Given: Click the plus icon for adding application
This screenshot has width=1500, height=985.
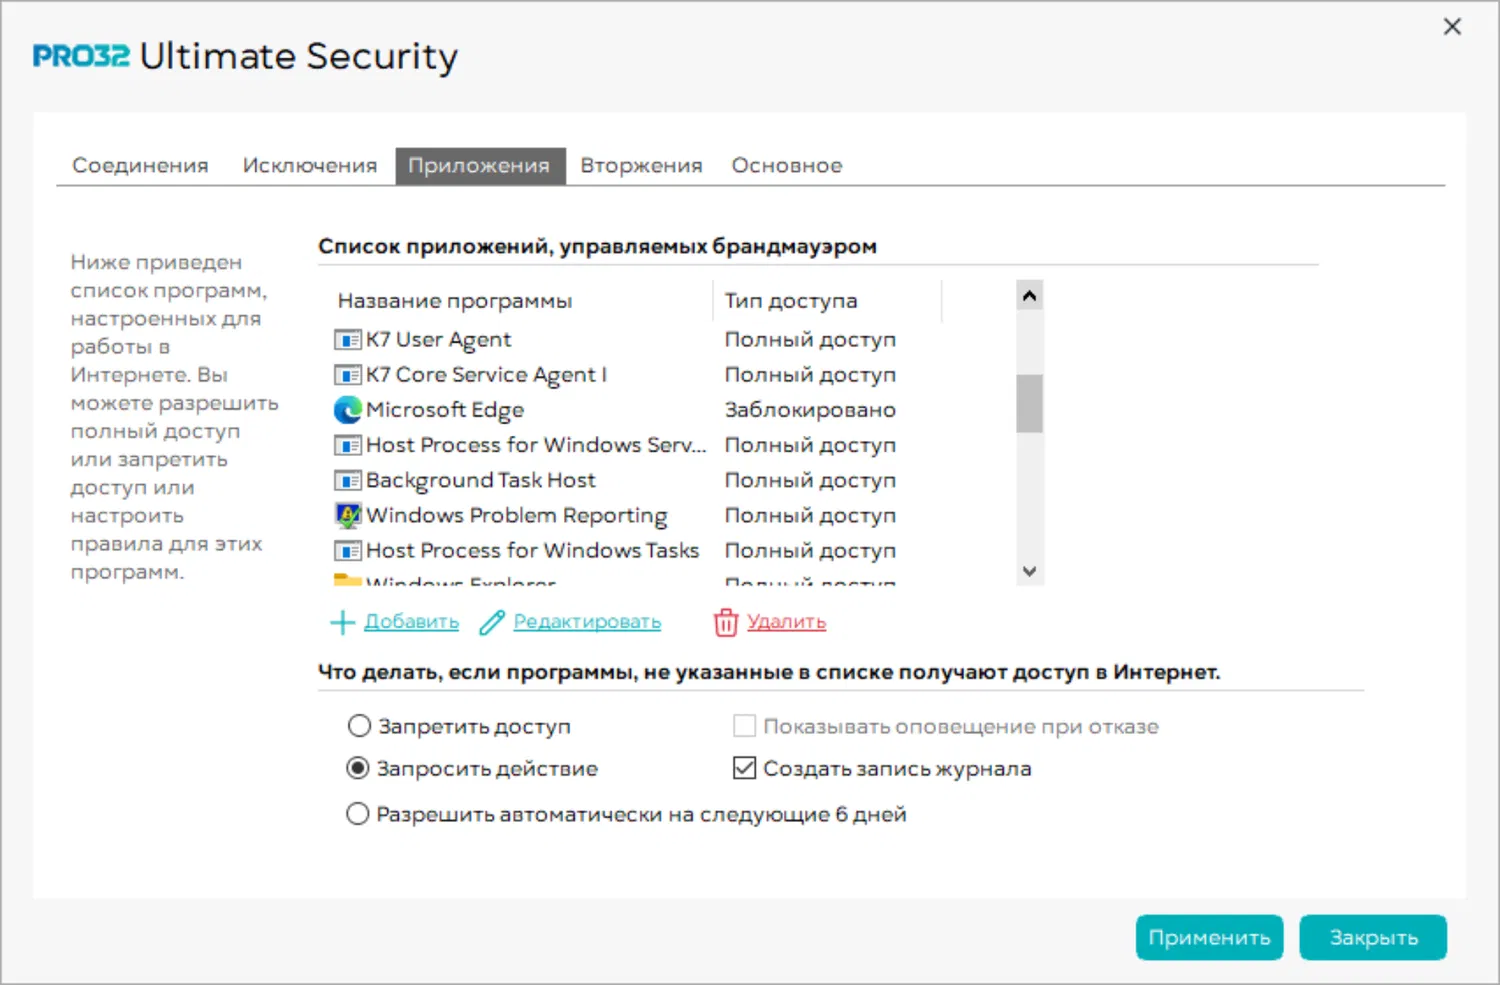Looking at the screenshot, I should tap(342, 623).
